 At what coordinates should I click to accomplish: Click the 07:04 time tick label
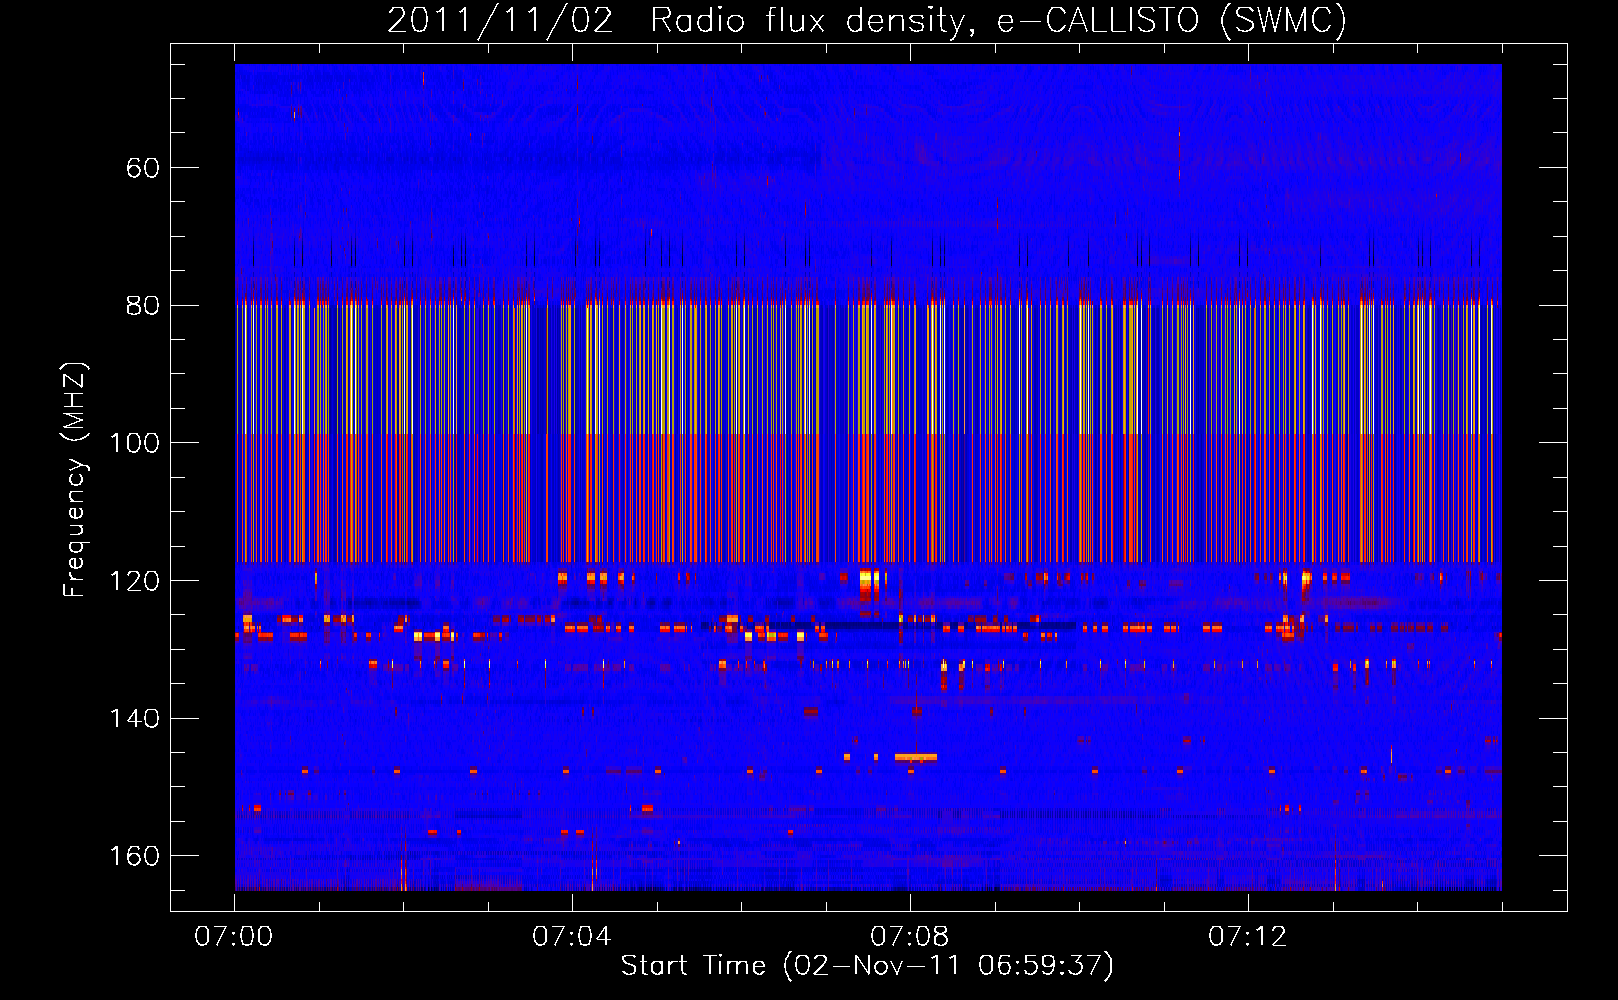click(572, 937)
